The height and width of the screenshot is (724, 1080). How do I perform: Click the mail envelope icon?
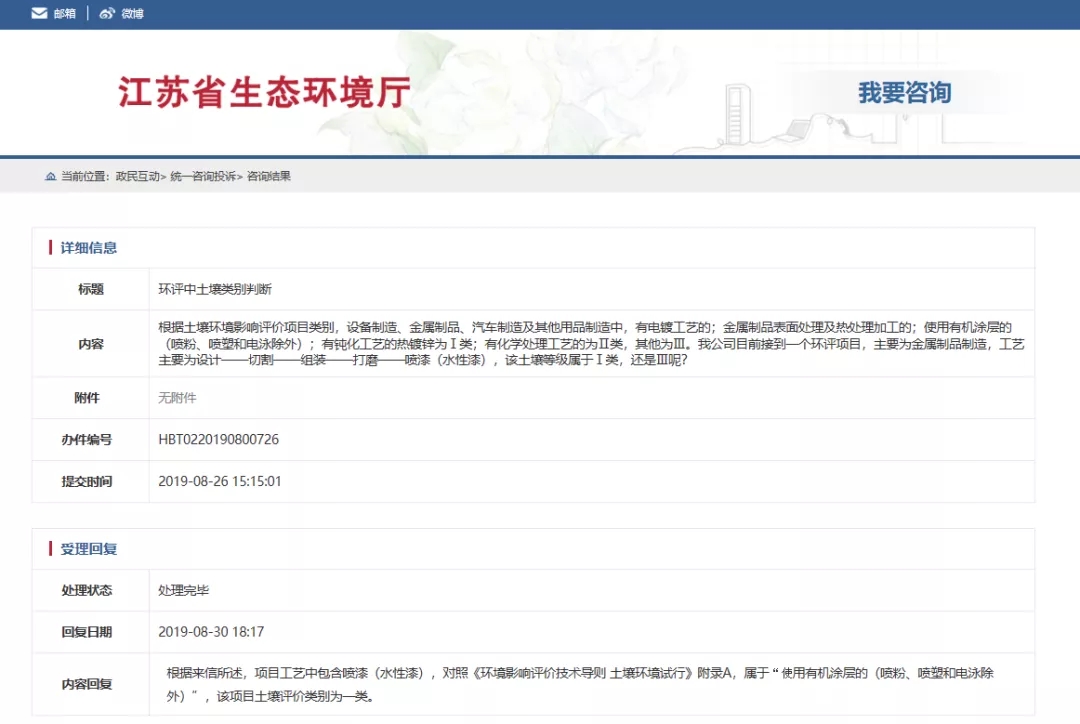(39, 13)
